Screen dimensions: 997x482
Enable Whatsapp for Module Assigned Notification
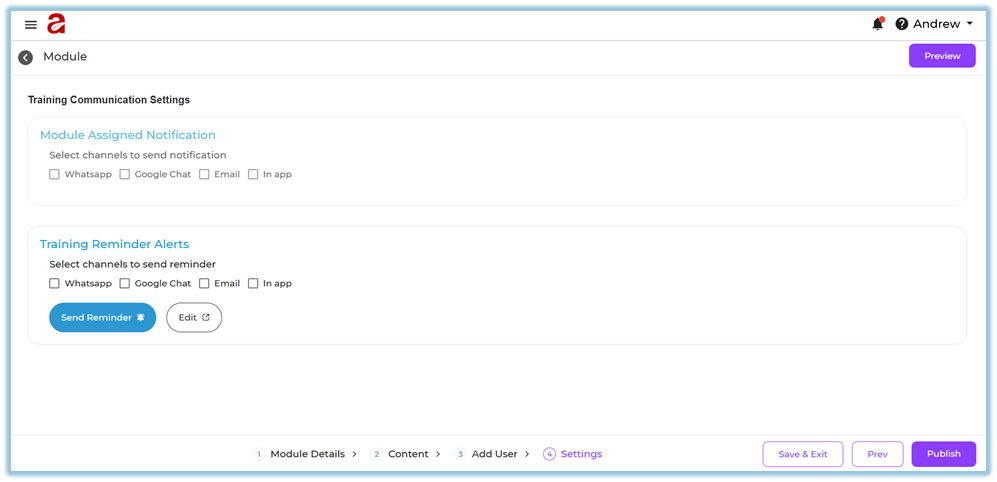[x=55, y=174]
